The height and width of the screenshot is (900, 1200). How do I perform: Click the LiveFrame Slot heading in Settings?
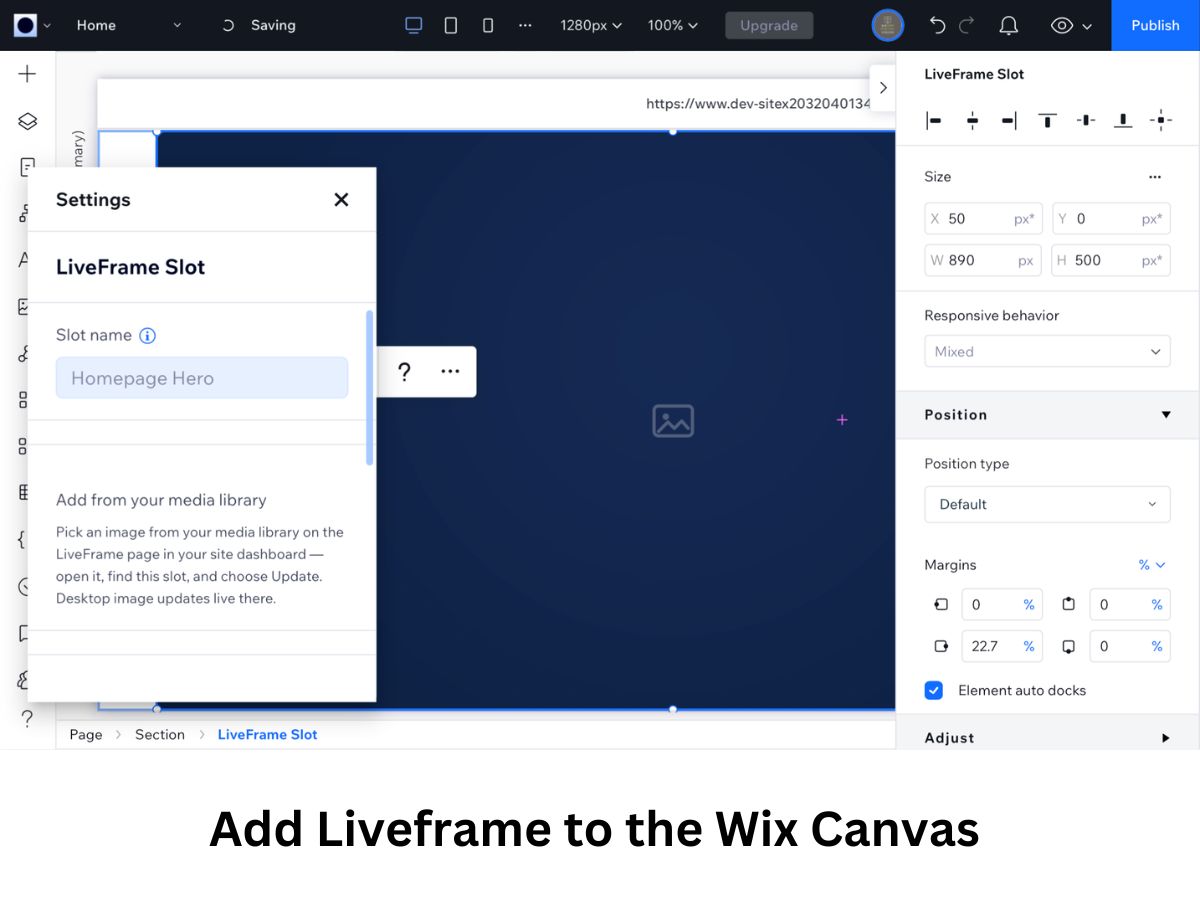coord(130,267)
